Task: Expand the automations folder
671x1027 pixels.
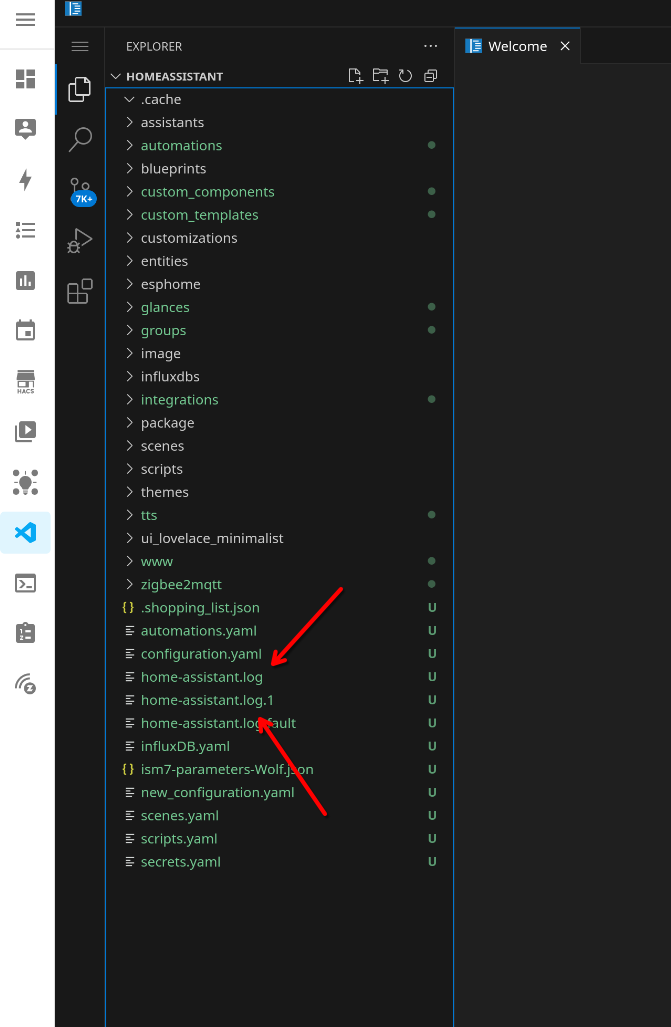Action: click(x=181, y=146)
